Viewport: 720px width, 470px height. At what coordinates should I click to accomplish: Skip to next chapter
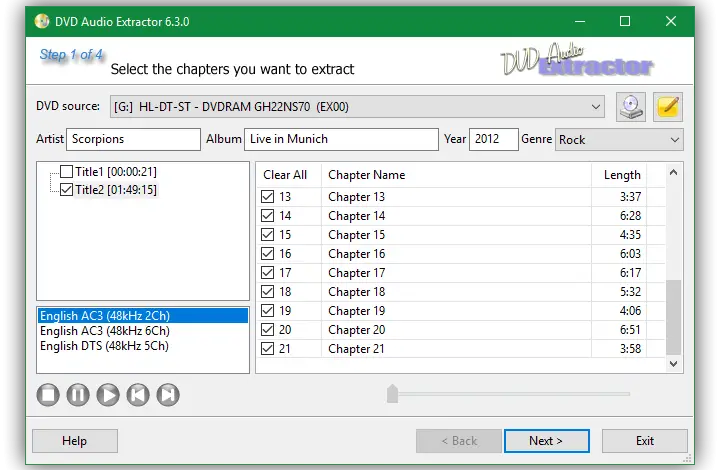click(x=168, y=395)
